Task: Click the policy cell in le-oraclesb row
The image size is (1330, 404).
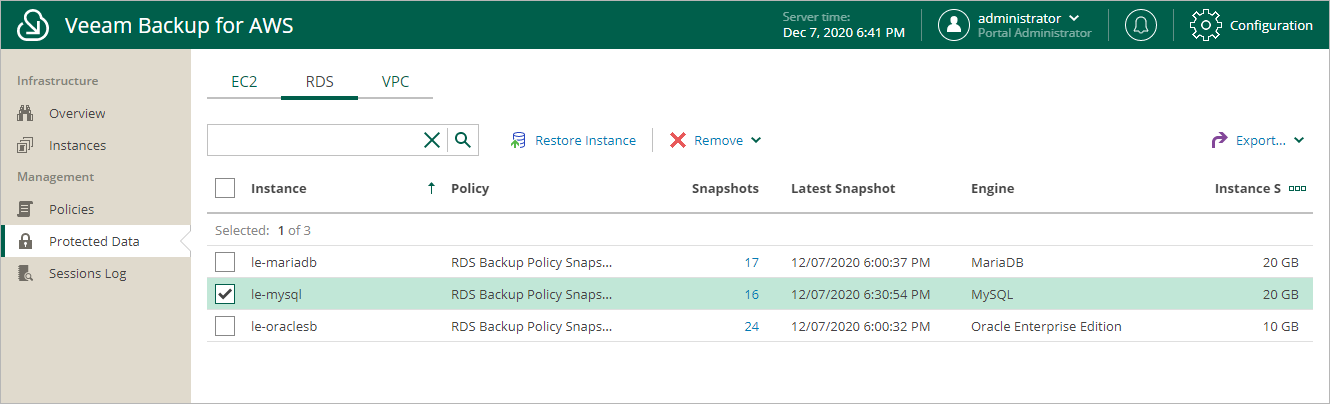Action: [531, 327]
